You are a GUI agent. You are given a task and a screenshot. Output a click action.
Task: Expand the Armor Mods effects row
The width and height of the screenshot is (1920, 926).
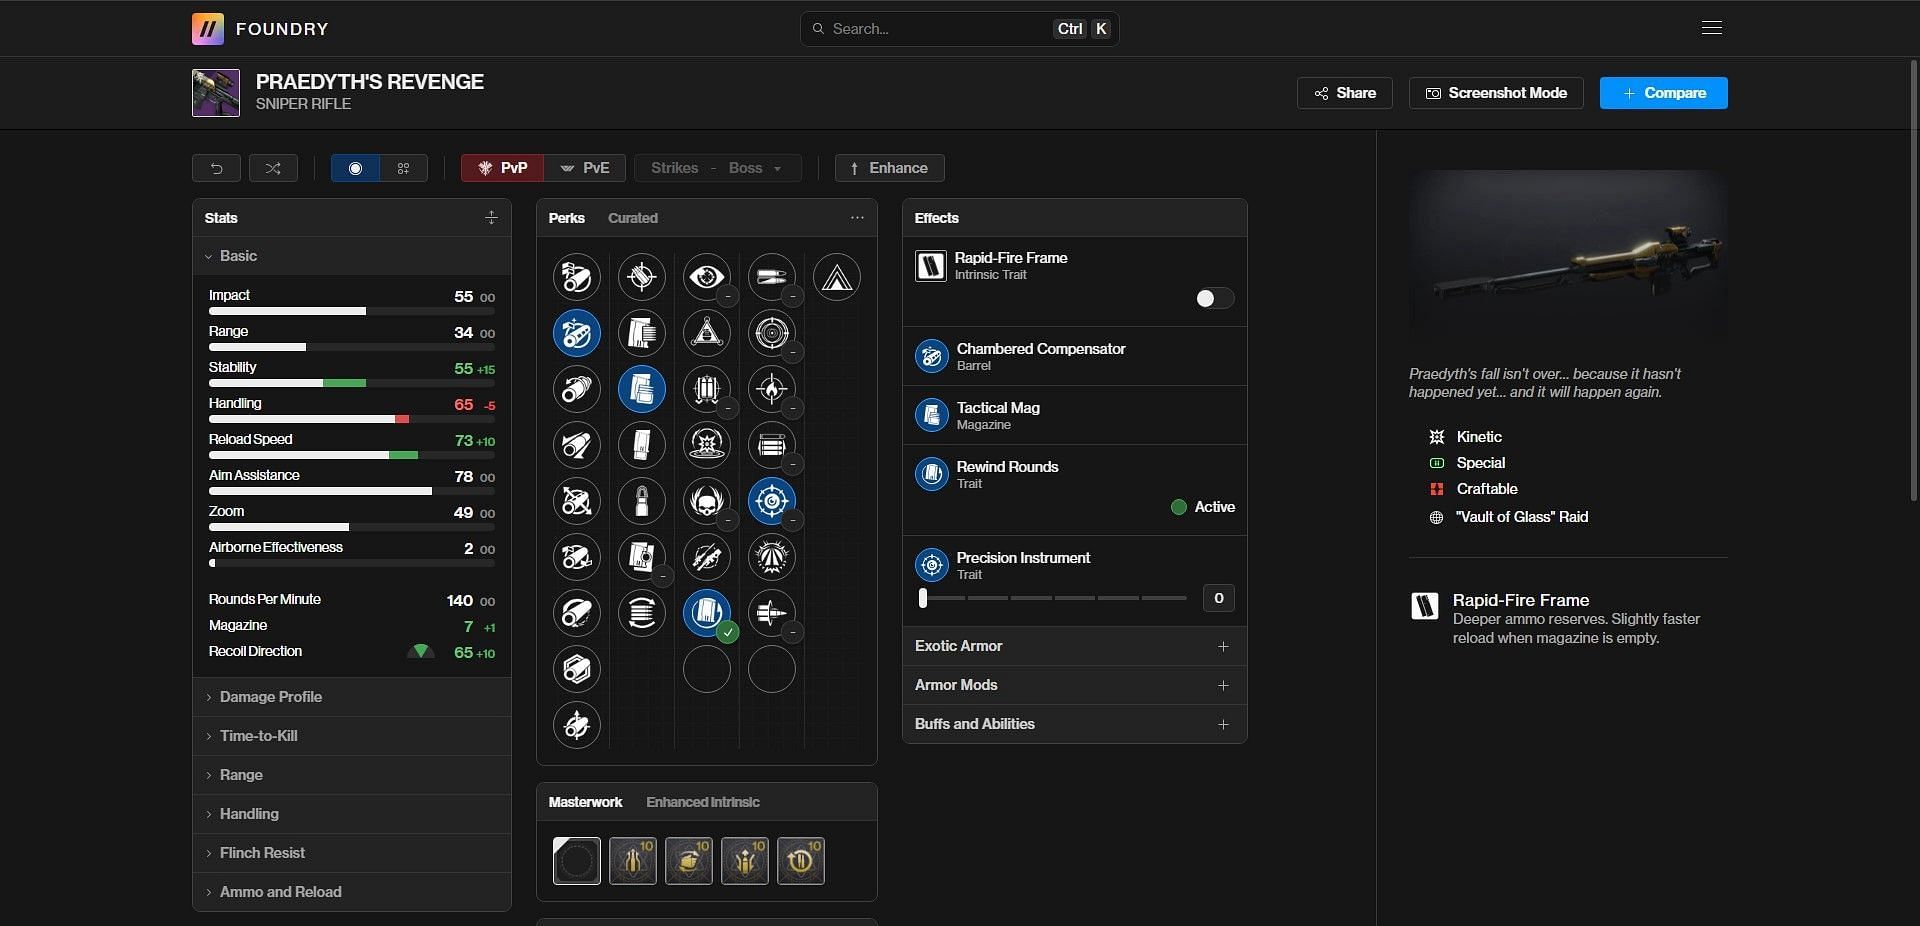(x=1075, y=685)
